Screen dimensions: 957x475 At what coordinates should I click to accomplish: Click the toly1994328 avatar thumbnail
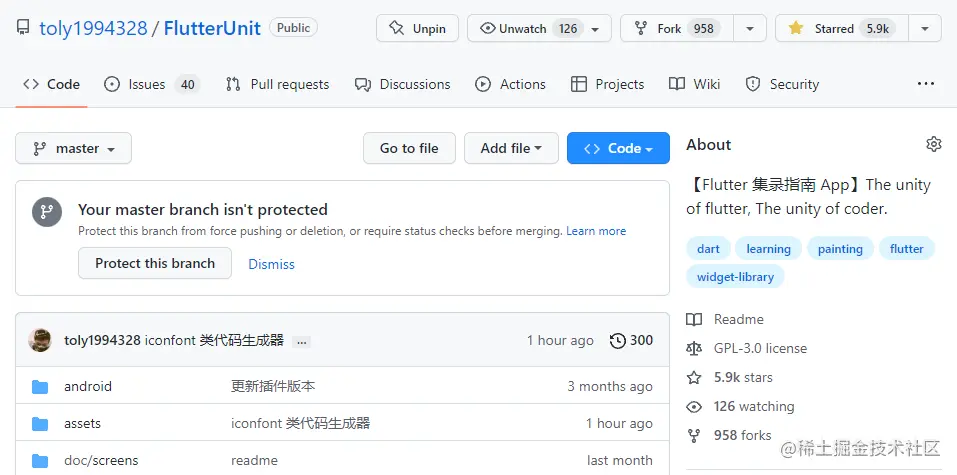[x=40, y=340]
